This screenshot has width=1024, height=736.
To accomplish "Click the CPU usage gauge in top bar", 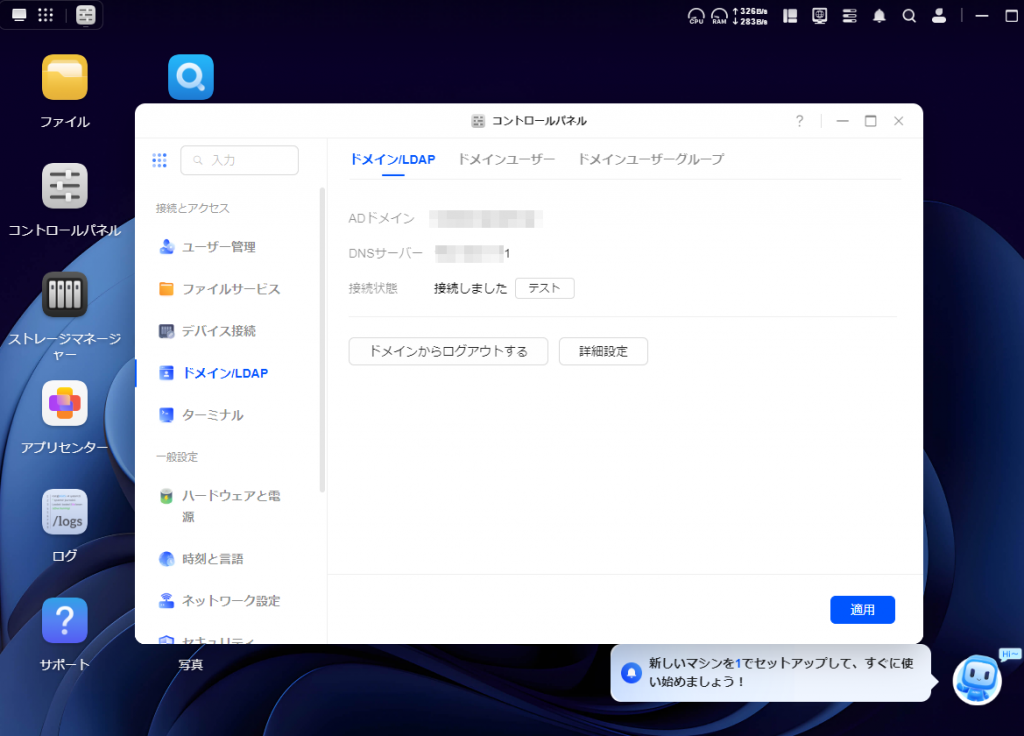I will [x=696, y=15].
